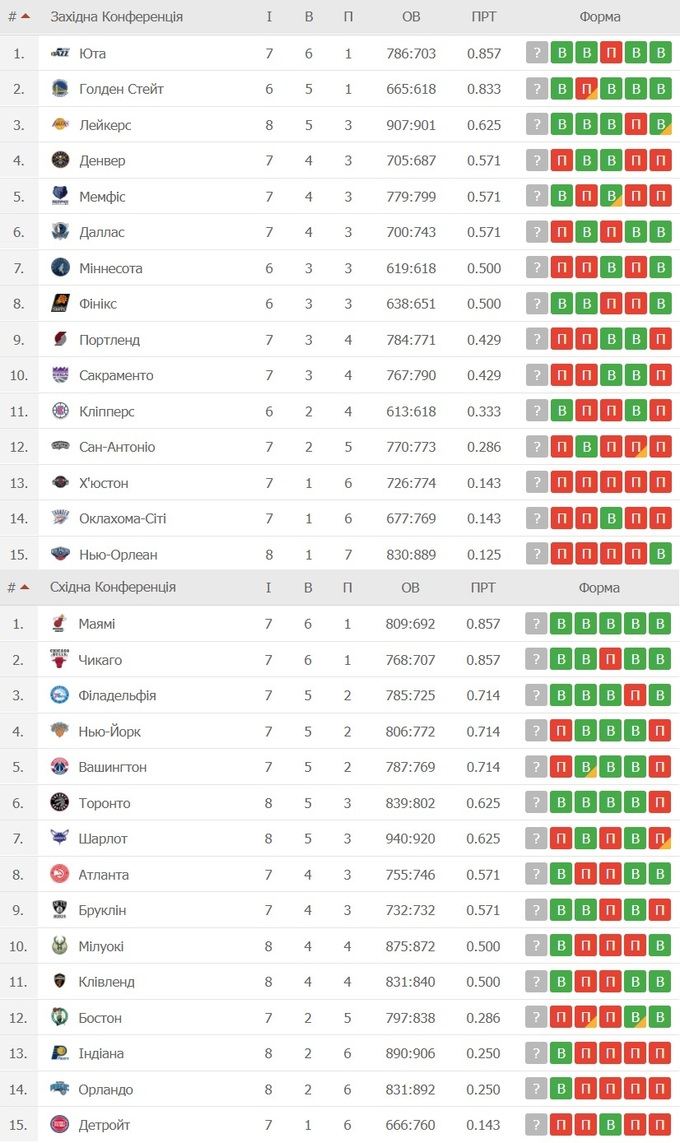The image size is (680, 1143).
Task: Click the Західна Конференція header
Action: pos(116,17)
